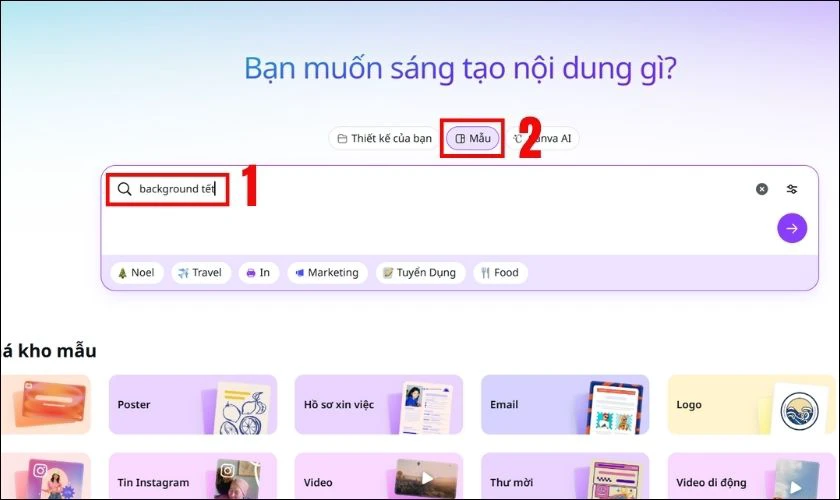Click the megaphone icon on Marketing chip

[300, 273]
